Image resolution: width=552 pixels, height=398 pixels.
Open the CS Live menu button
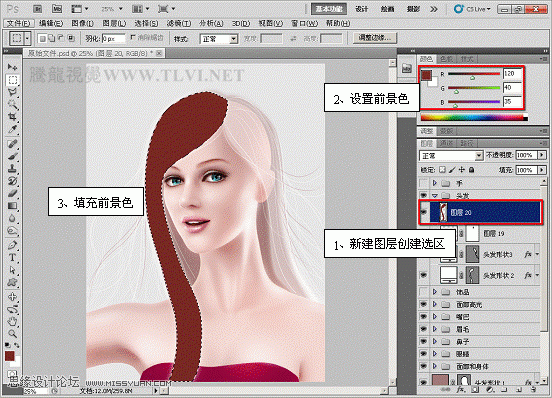pos(472,9)
